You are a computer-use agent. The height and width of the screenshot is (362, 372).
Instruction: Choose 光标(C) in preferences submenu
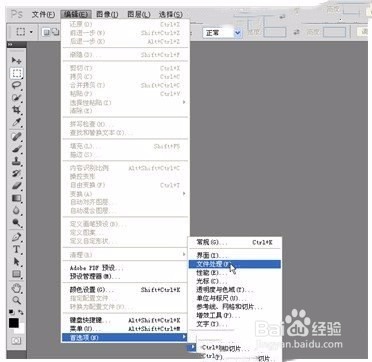pyautogui.click(x=235, y=281)
